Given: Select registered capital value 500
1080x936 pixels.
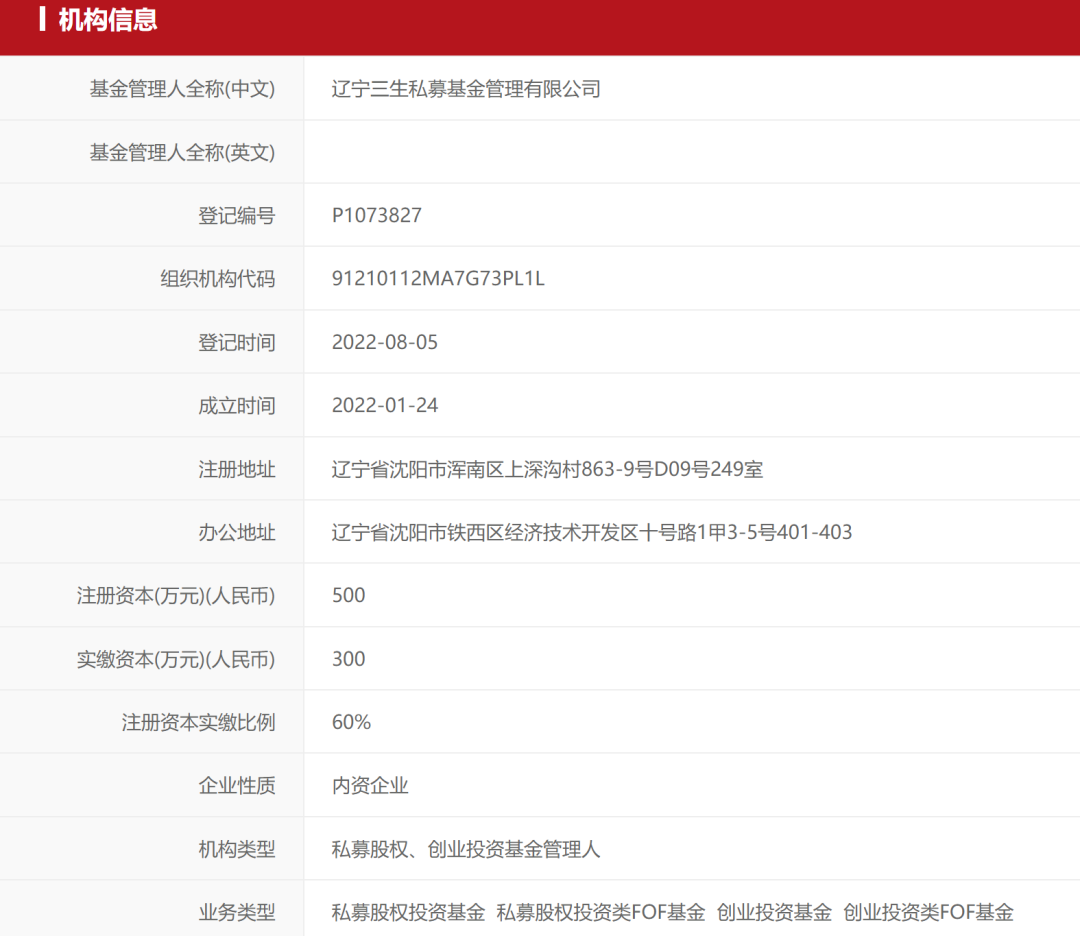Looking at the screenshot, I should pyautogui.click(x=349, y=596).
